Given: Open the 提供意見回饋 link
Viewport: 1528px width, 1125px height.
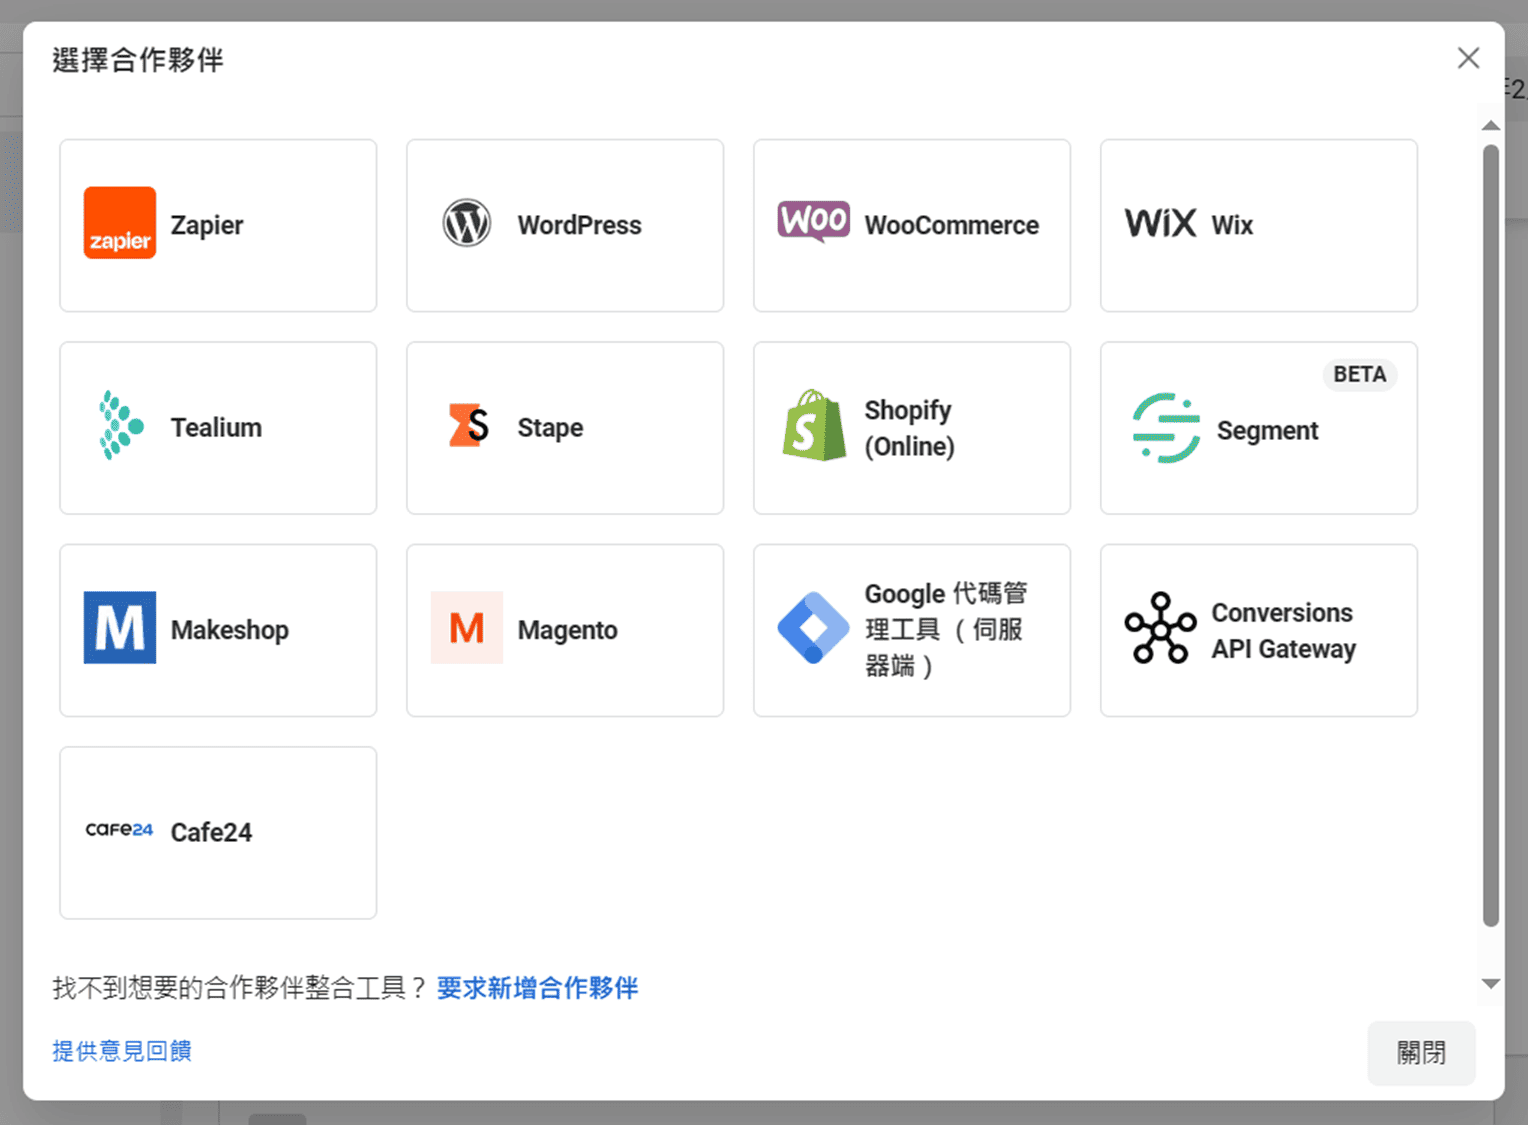Looking at the screenshot, I should coord(122,1051).
